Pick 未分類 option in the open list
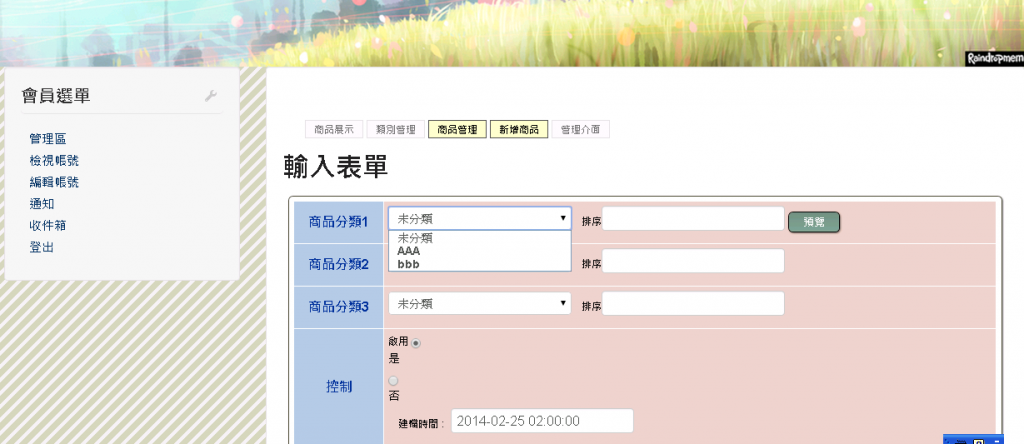 point(415,238)
